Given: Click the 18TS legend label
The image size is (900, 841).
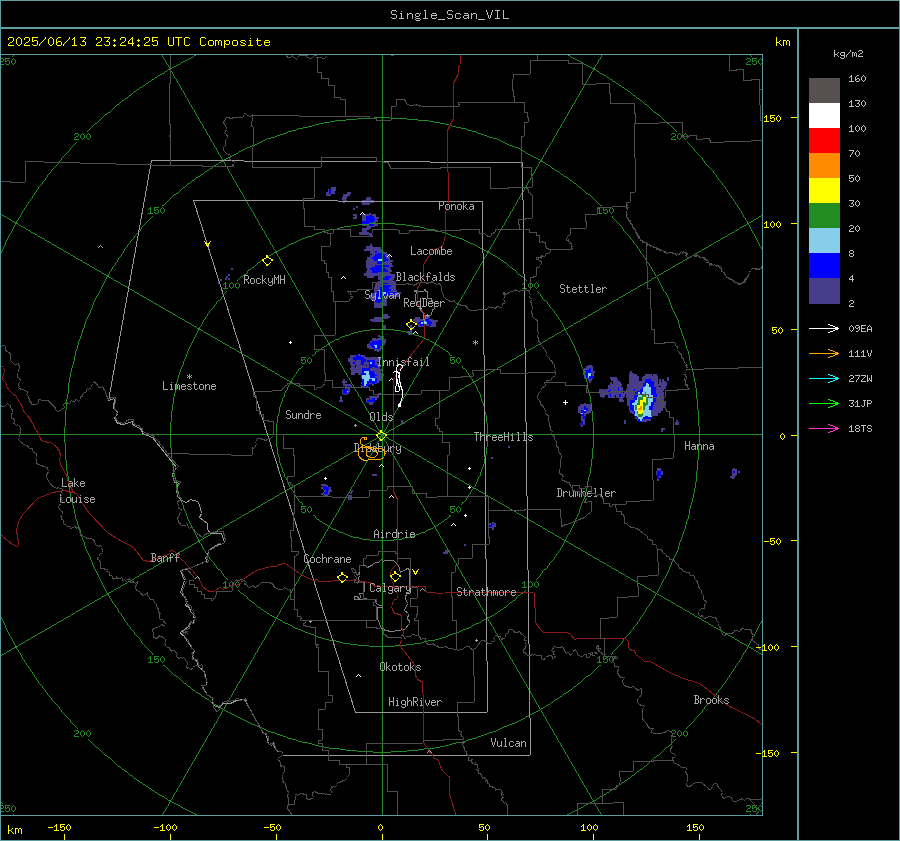Looking at the screenshot, I should tap(860, 428).
